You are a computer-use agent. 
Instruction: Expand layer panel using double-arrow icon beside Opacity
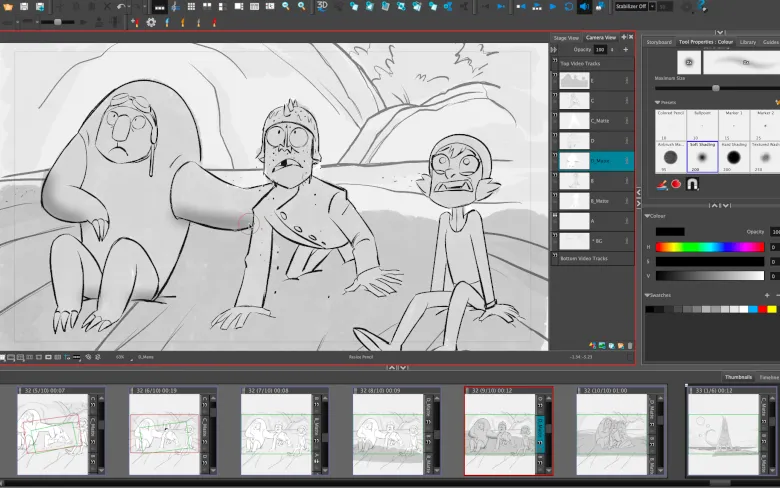coord(554,50)
